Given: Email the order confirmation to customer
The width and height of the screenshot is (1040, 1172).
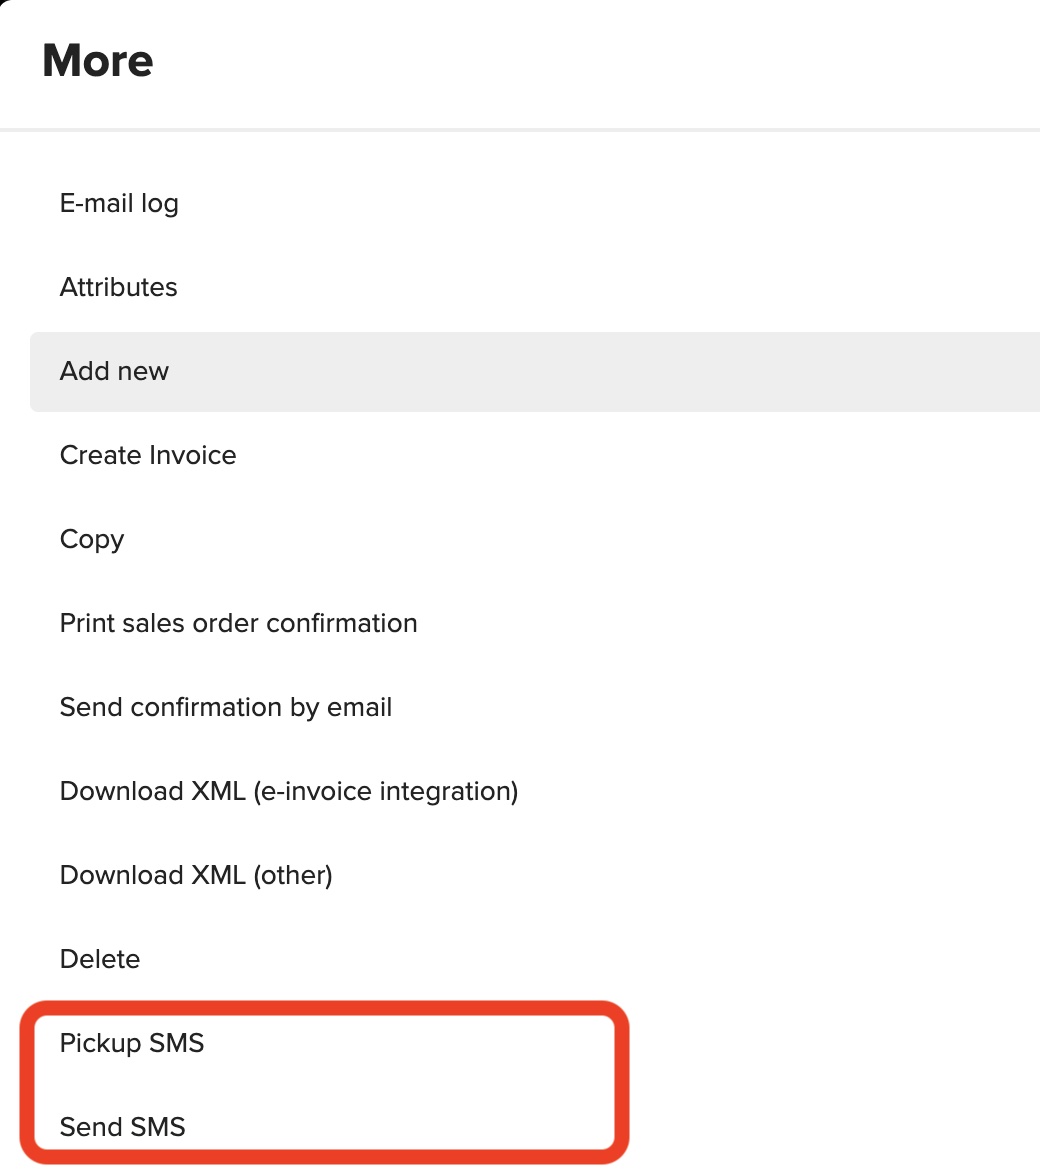Looking at the screenshot, I should [x=225, y=707].
